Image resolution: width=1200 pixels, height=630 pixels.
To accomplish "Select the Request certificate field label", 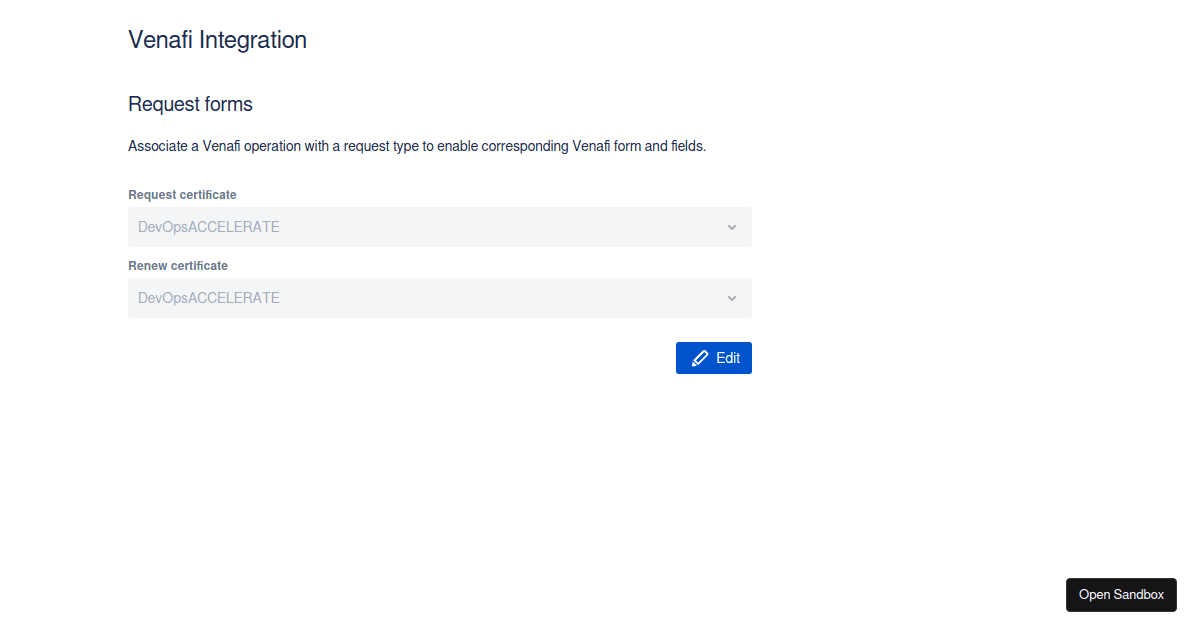I will [182, 194].
